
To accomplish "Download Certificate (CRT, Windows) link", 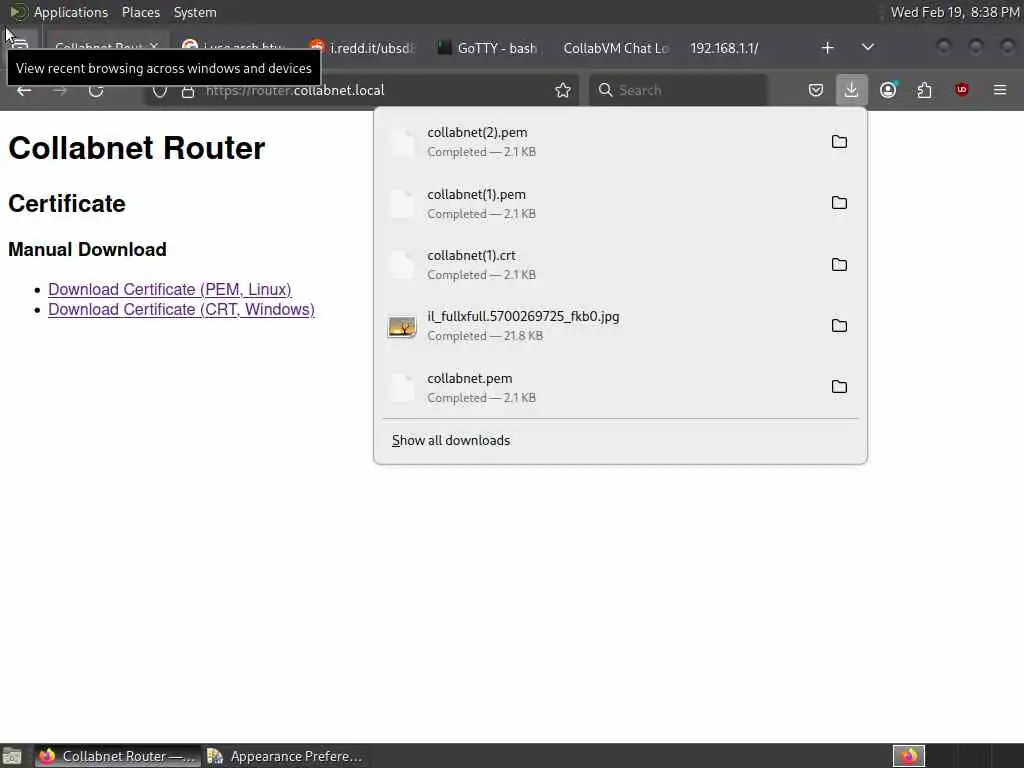I will coord(182,310).
